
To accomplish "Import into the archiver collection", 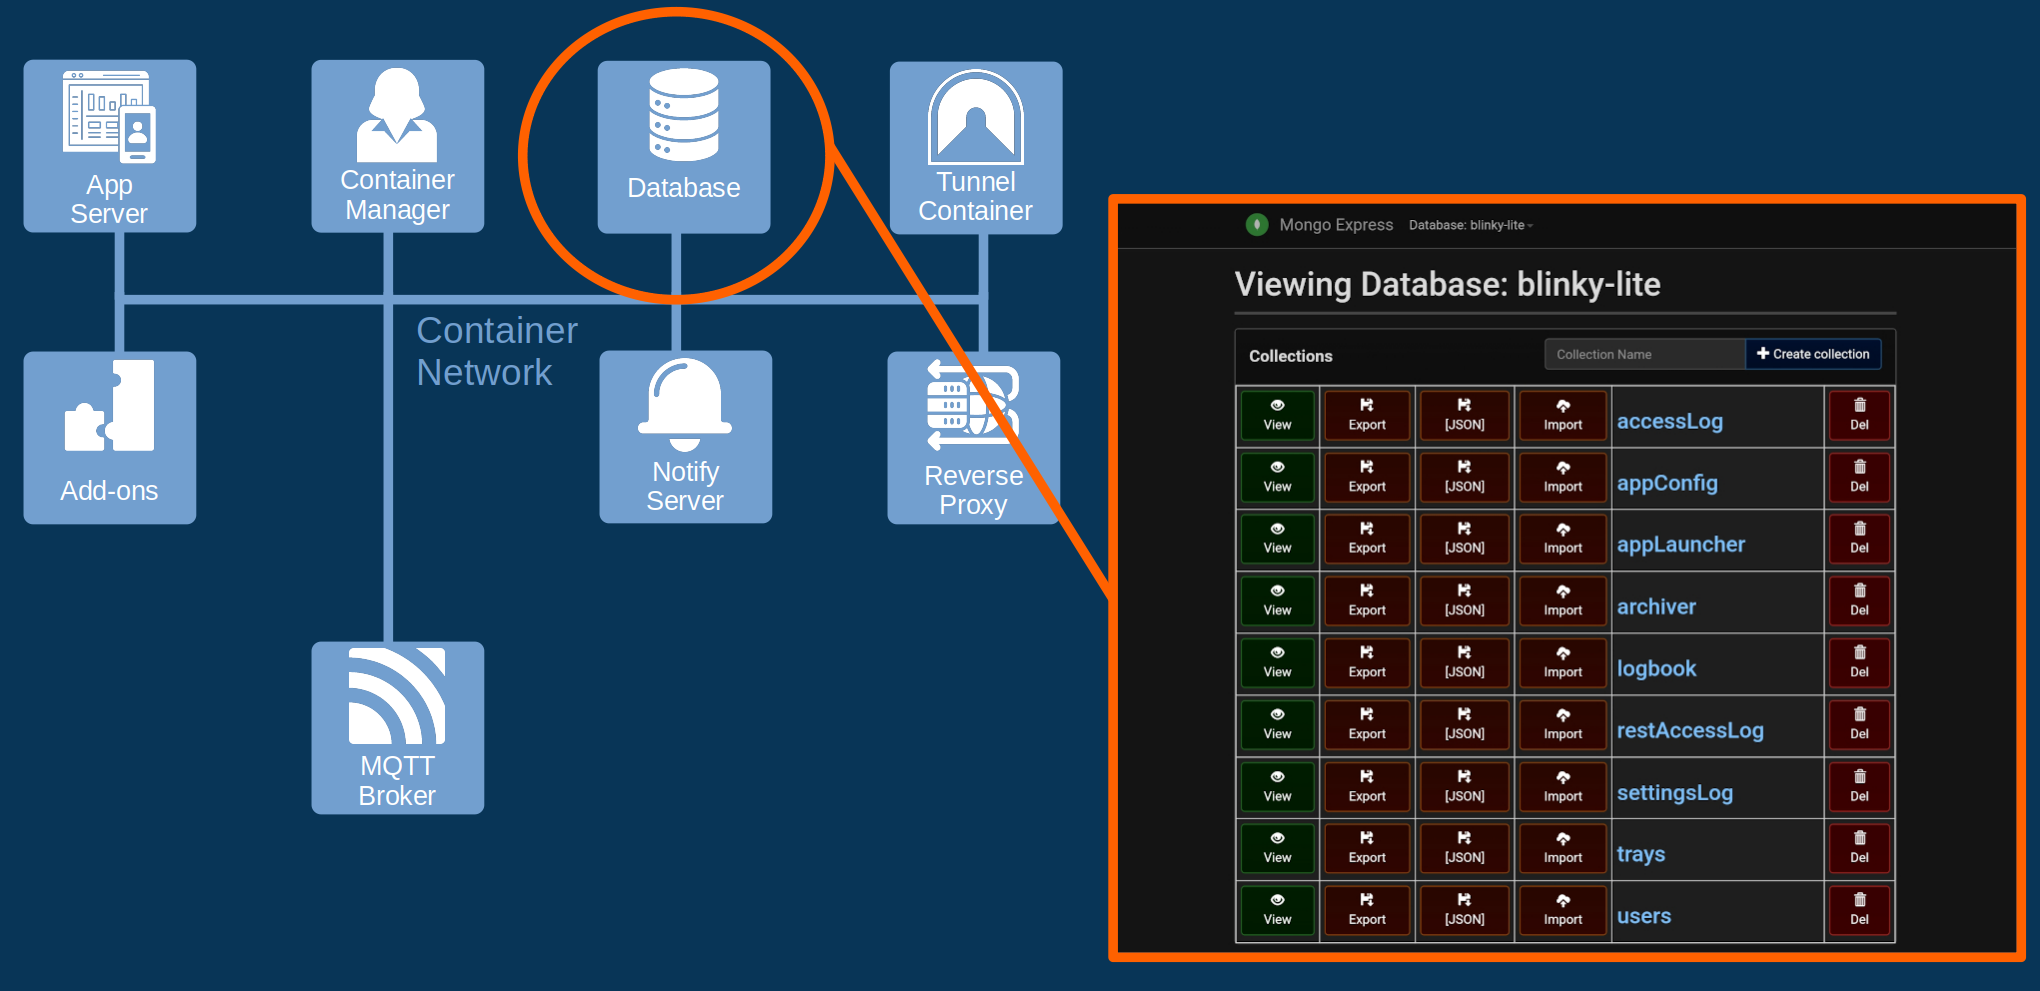I will [1562, 602].
